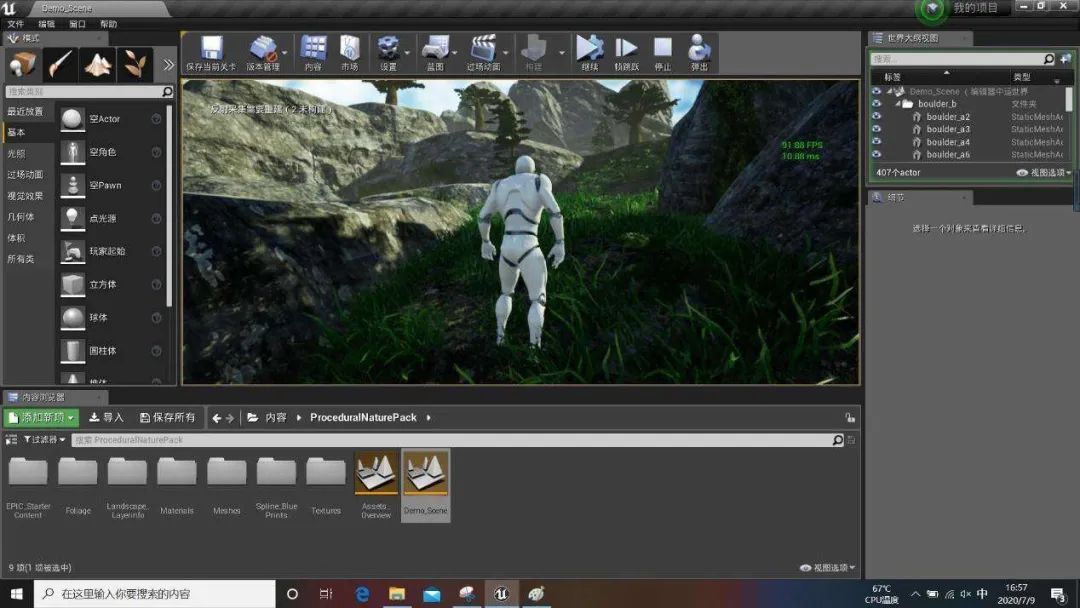Screen dimensions: 1080x608
Task: Toggle the eye icon for boulder_a6
Action: pos(876,154)
